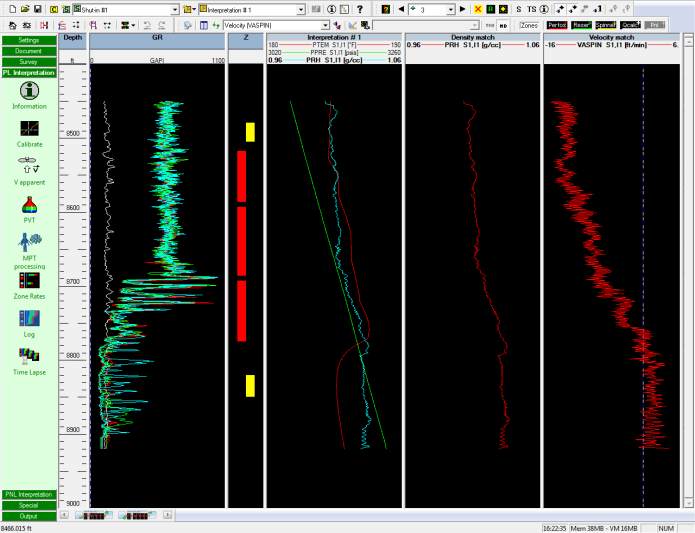Click the question mark help icon
Viewport: 695px width, 533px height.
[x=360, y=9]
